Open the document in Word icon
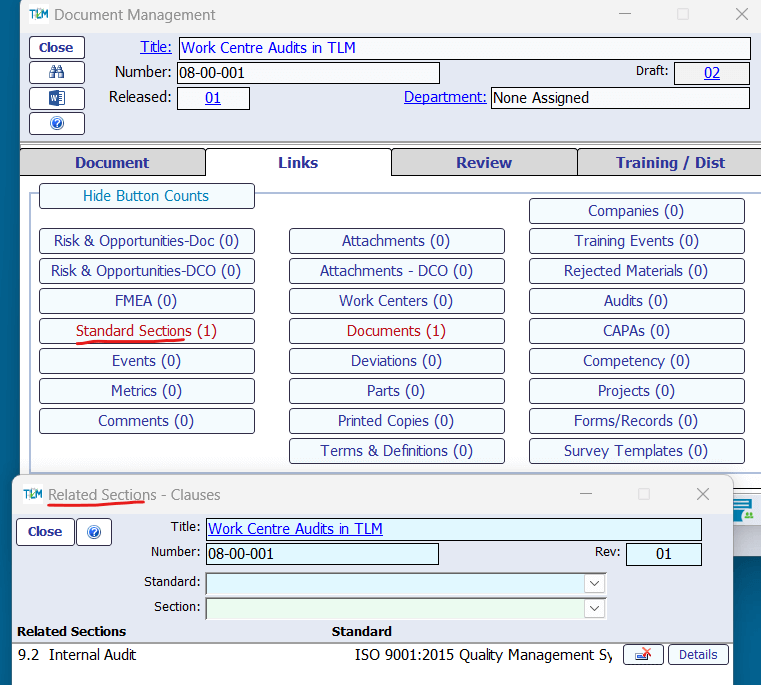 pyautogui.click(x=56, y=98)
